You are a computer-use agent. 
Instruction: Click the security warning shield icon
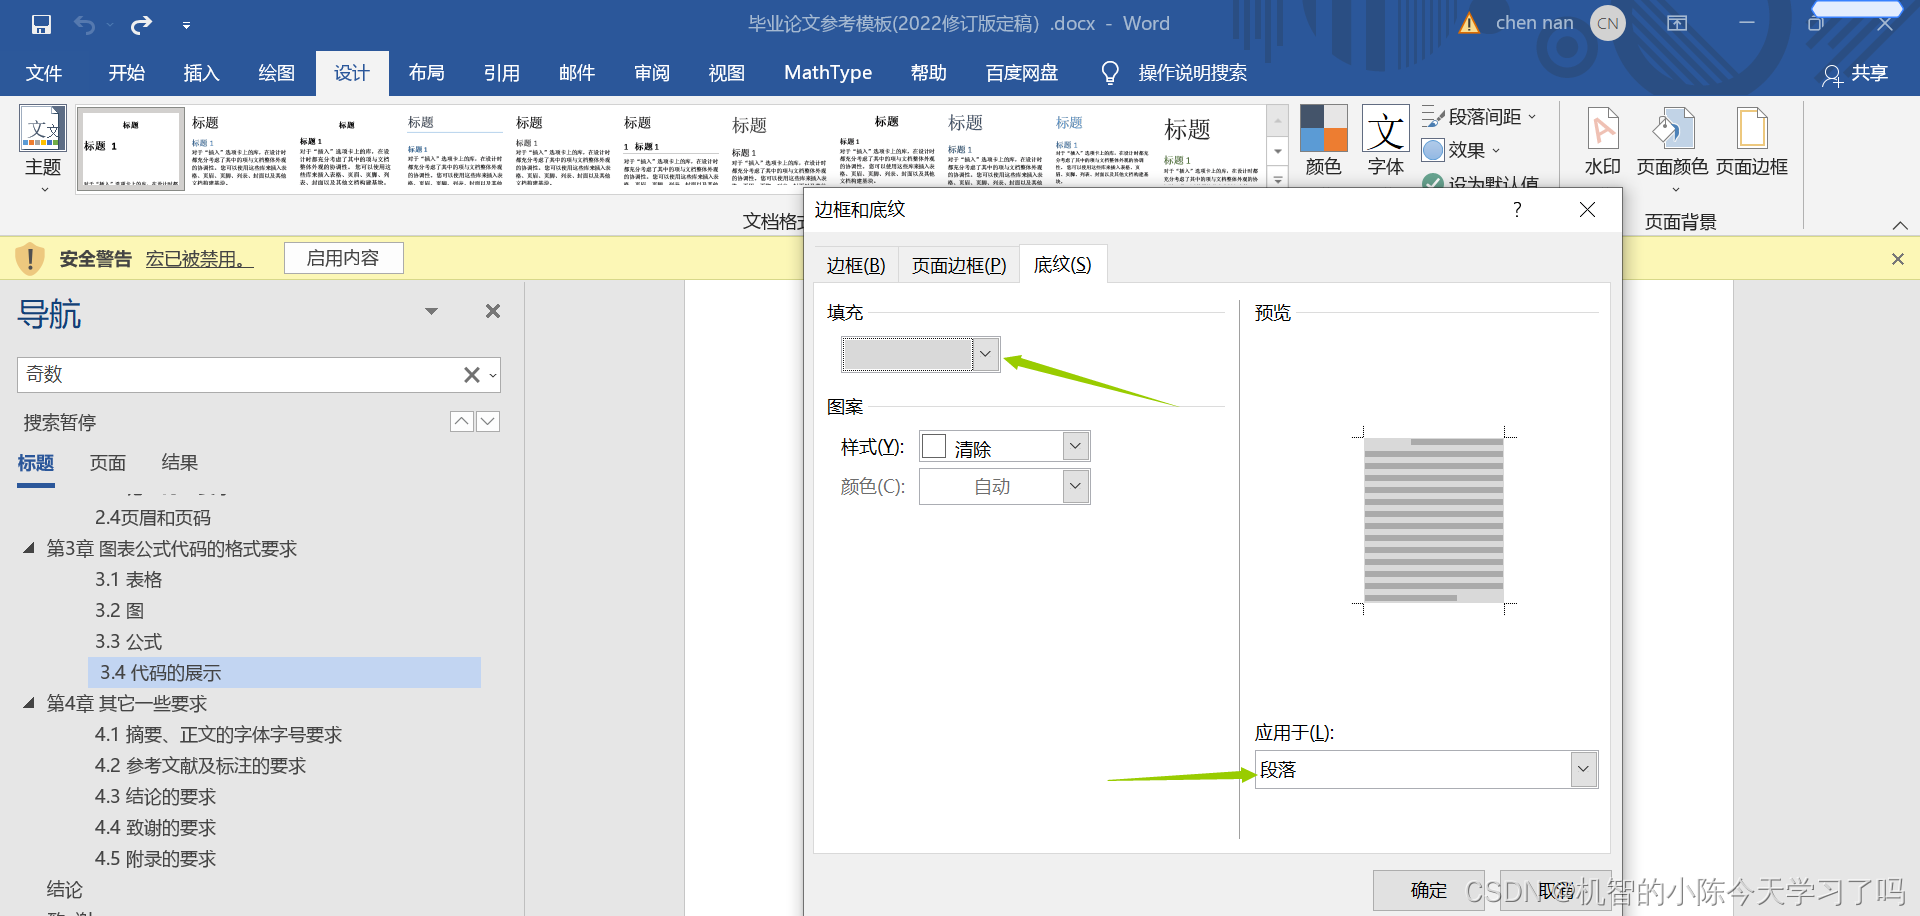[30, 259]
